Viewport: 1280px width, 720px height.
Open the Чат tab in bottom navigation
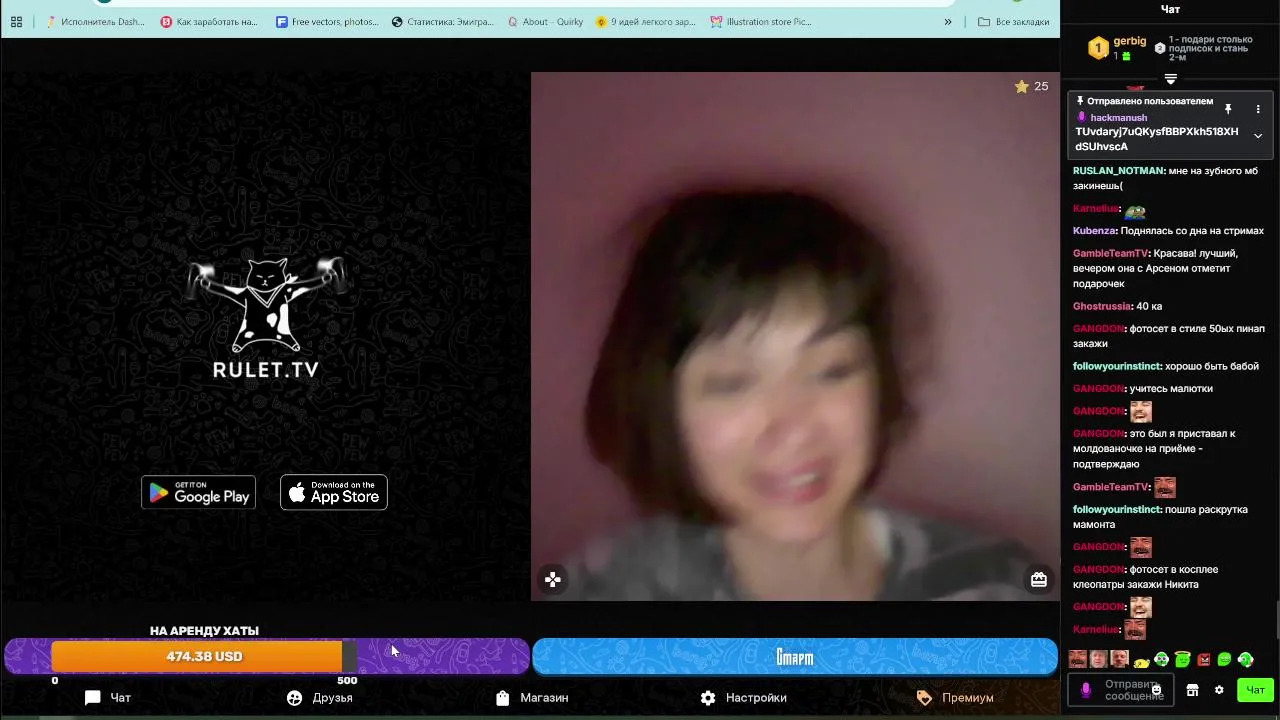[x=108, y=698]
